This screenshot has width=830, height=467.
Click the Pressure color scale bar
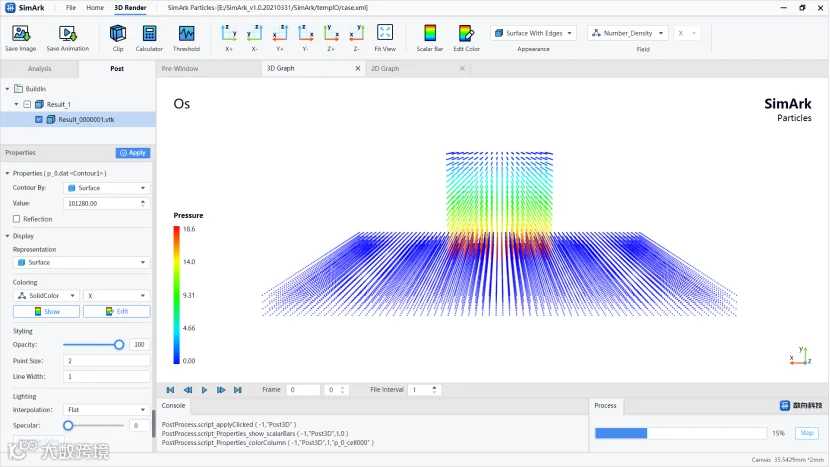(176, 295)
